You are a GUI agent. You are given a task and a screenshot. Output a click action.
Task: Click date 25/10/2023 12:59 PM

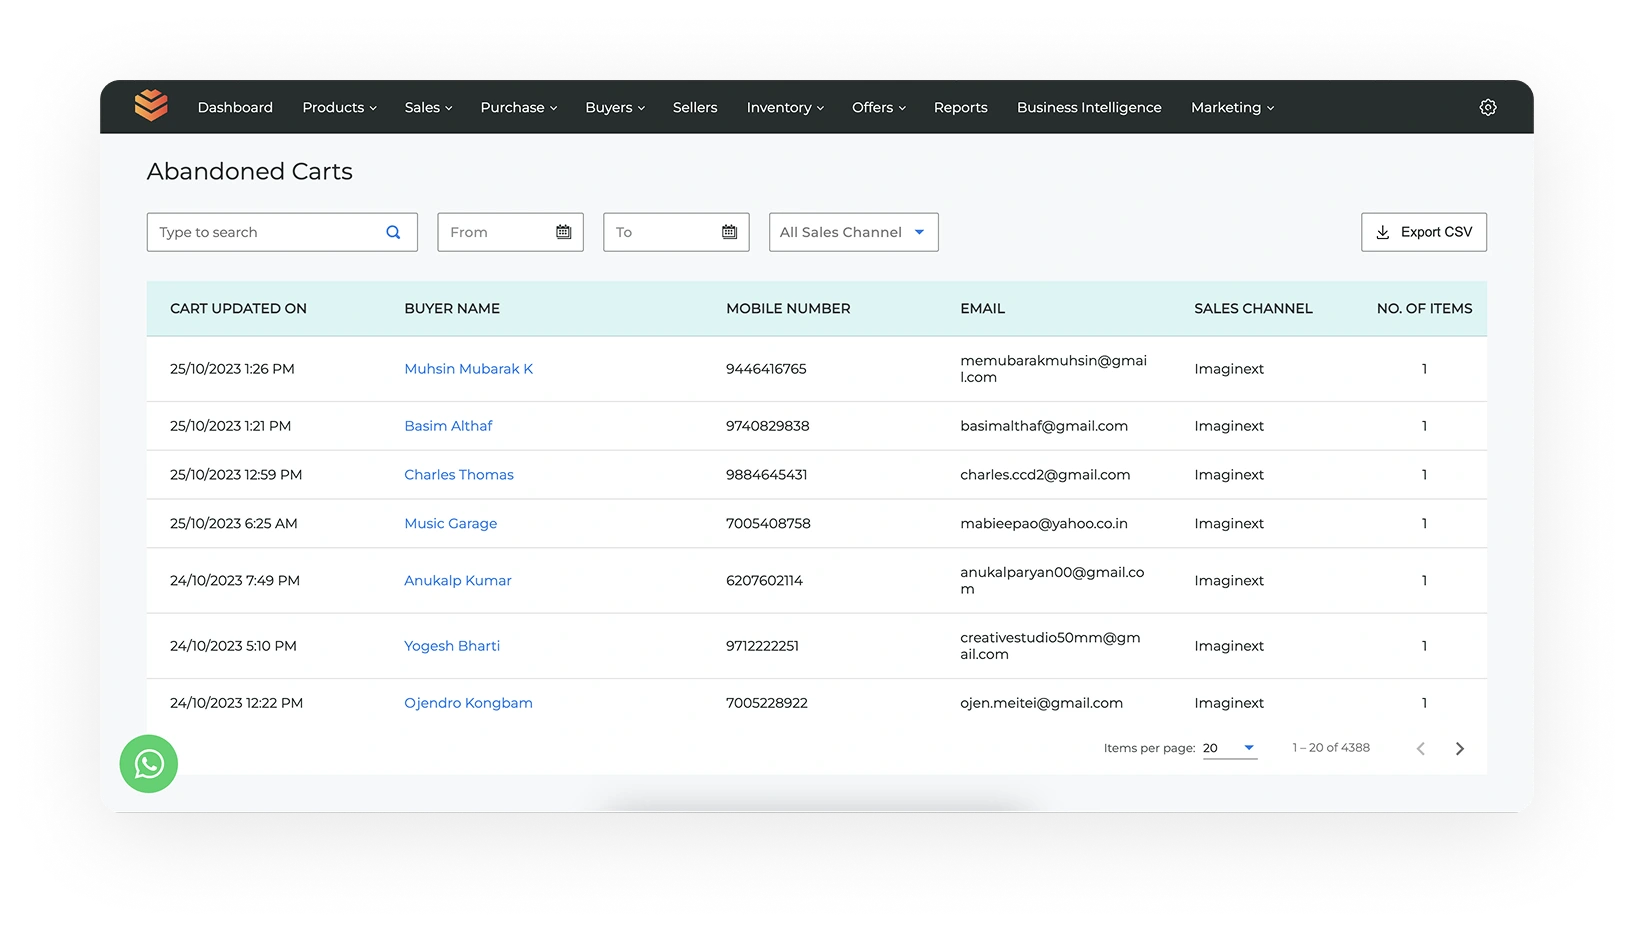tap(236, 475)
